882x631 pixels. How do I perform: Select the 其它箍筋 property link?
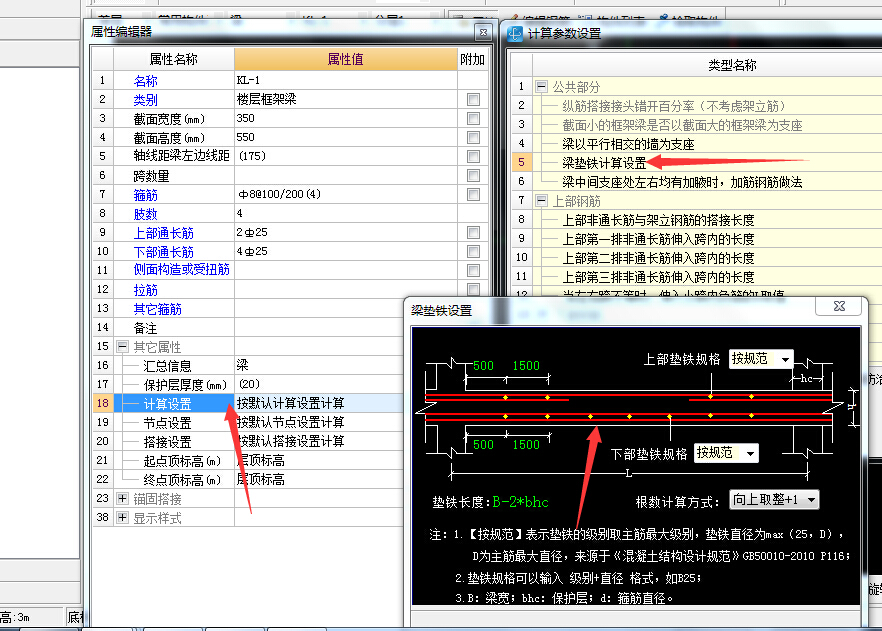pyautogui.click(x=158, y=309)
